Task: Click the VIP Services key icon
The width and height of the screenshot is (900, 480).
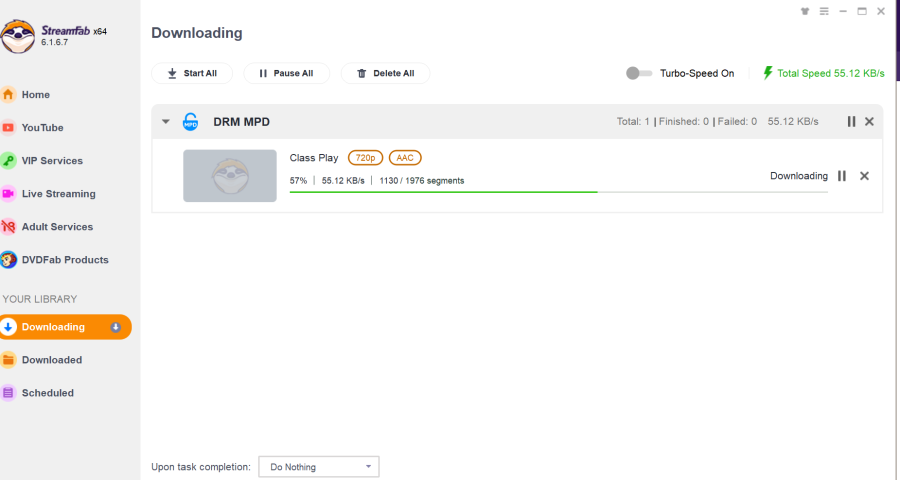Action: [8, 161]
